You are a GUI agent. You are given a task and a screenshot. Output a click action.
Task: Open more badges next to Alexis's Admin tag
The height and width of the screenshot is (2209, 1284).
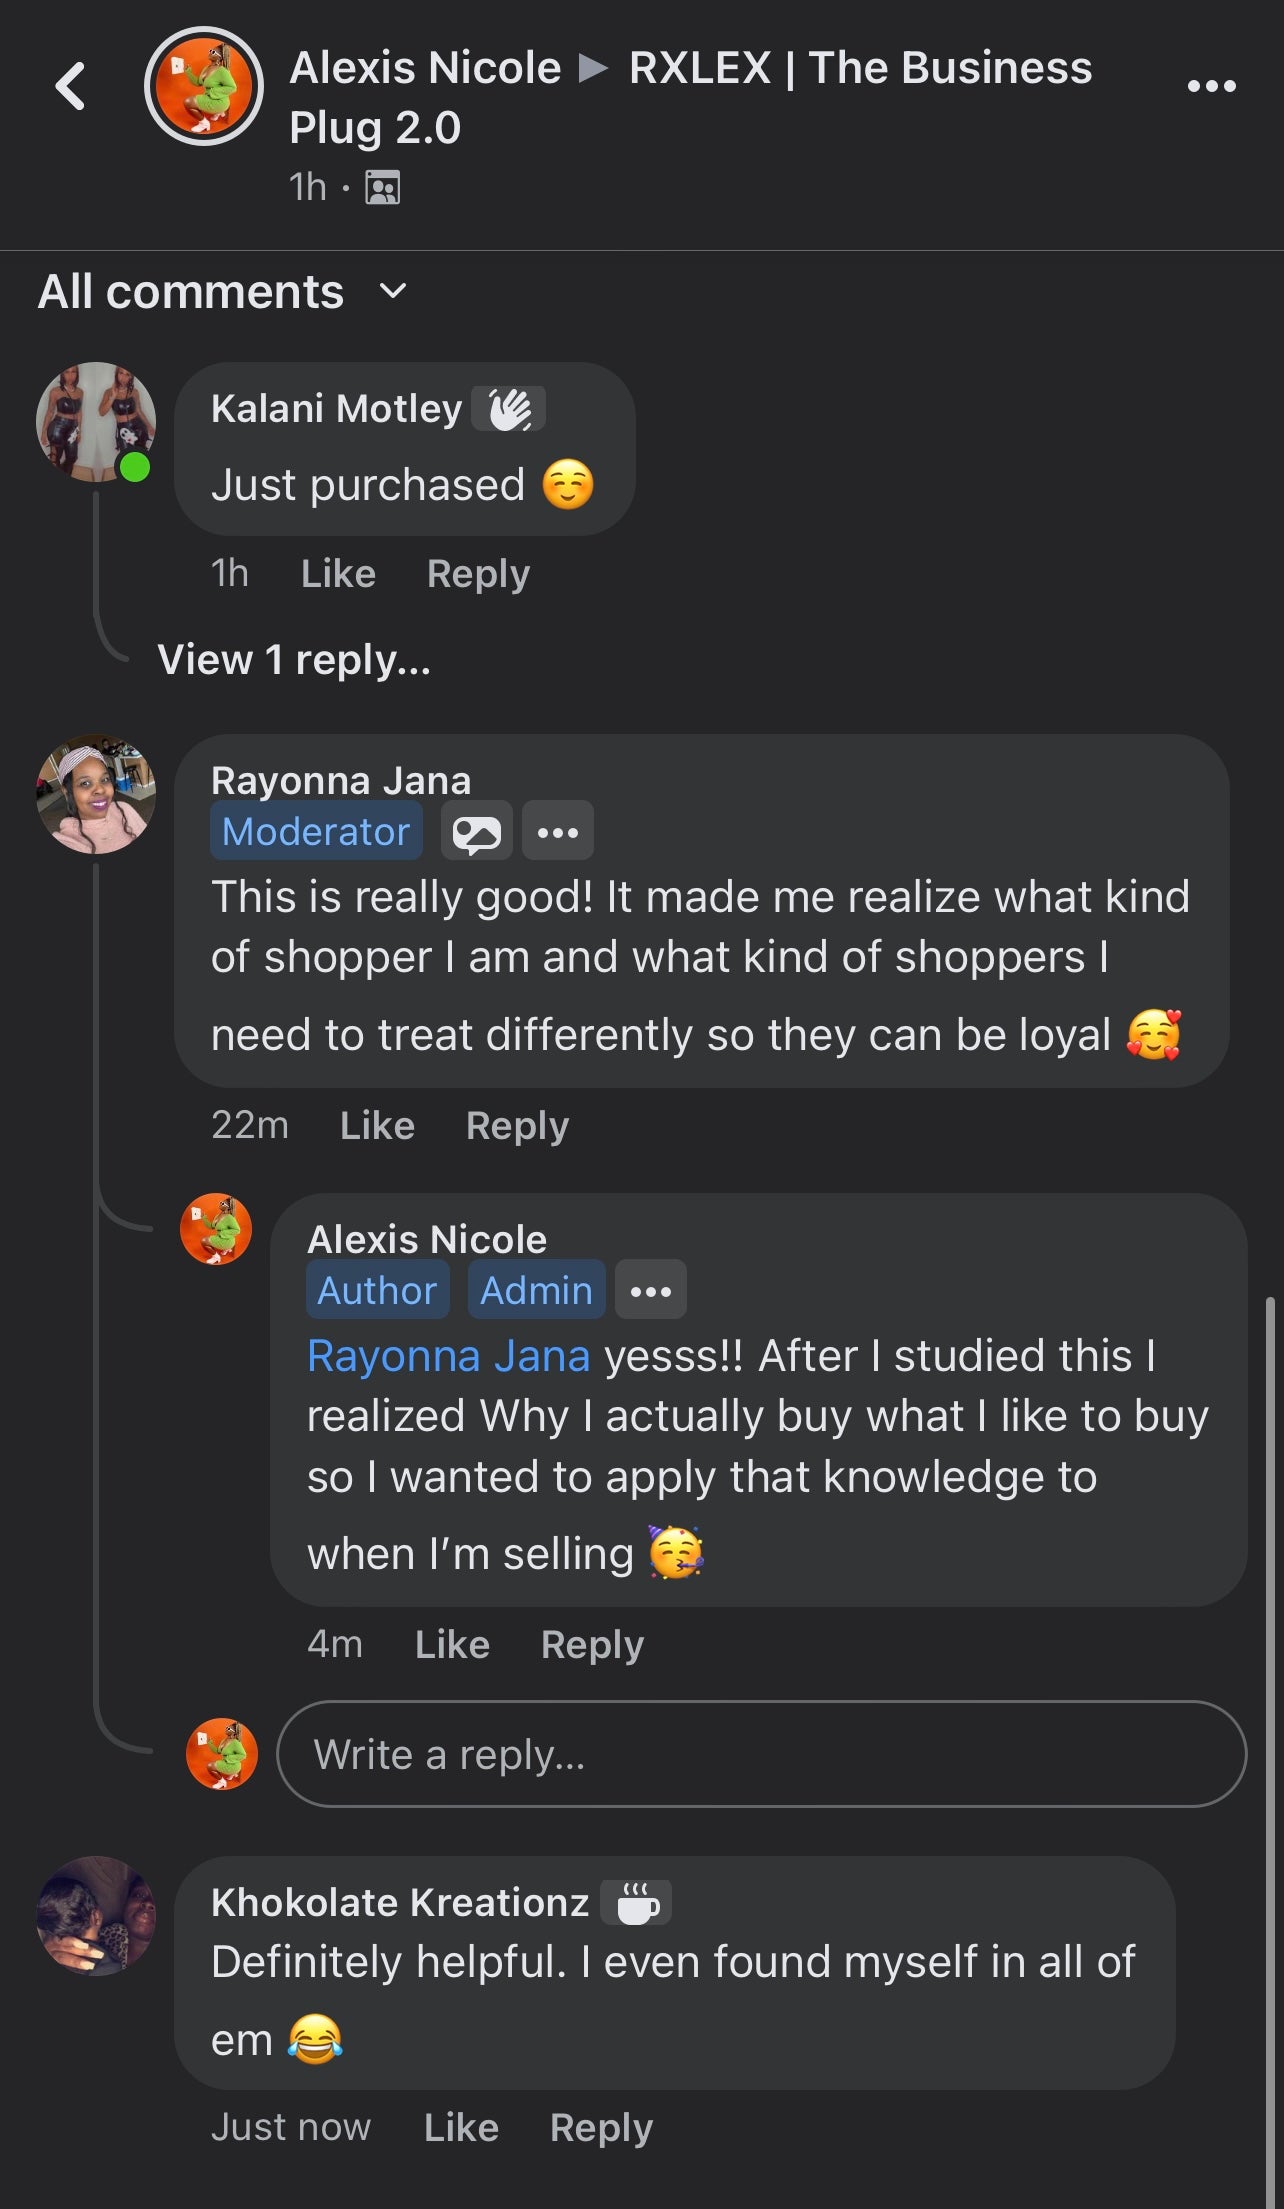(650, 1290)
